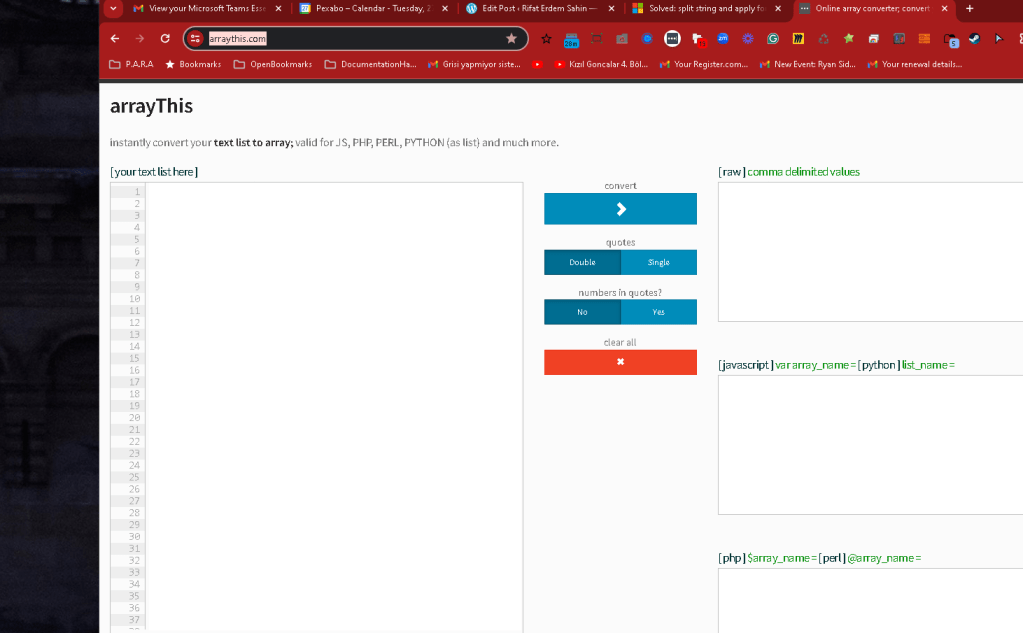This screenshot has height=633, width=1023.
Task: Open the Bookmarks star shortcut
Action: pyautogui.click(x=193, y=64)
